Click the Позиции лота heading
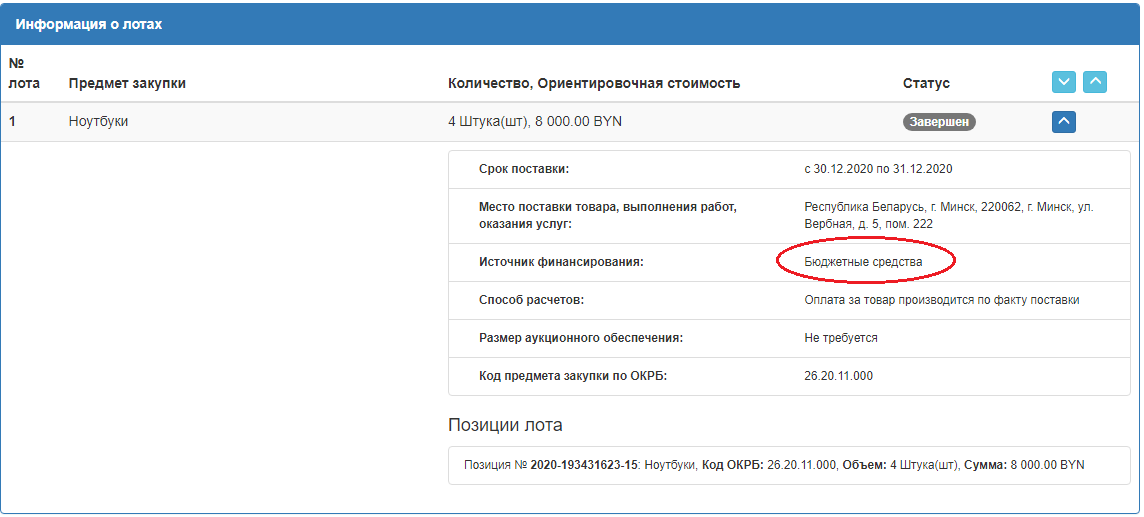Image resolution: width=1144 pixels, height=517 pixels. tap(505, 425)
